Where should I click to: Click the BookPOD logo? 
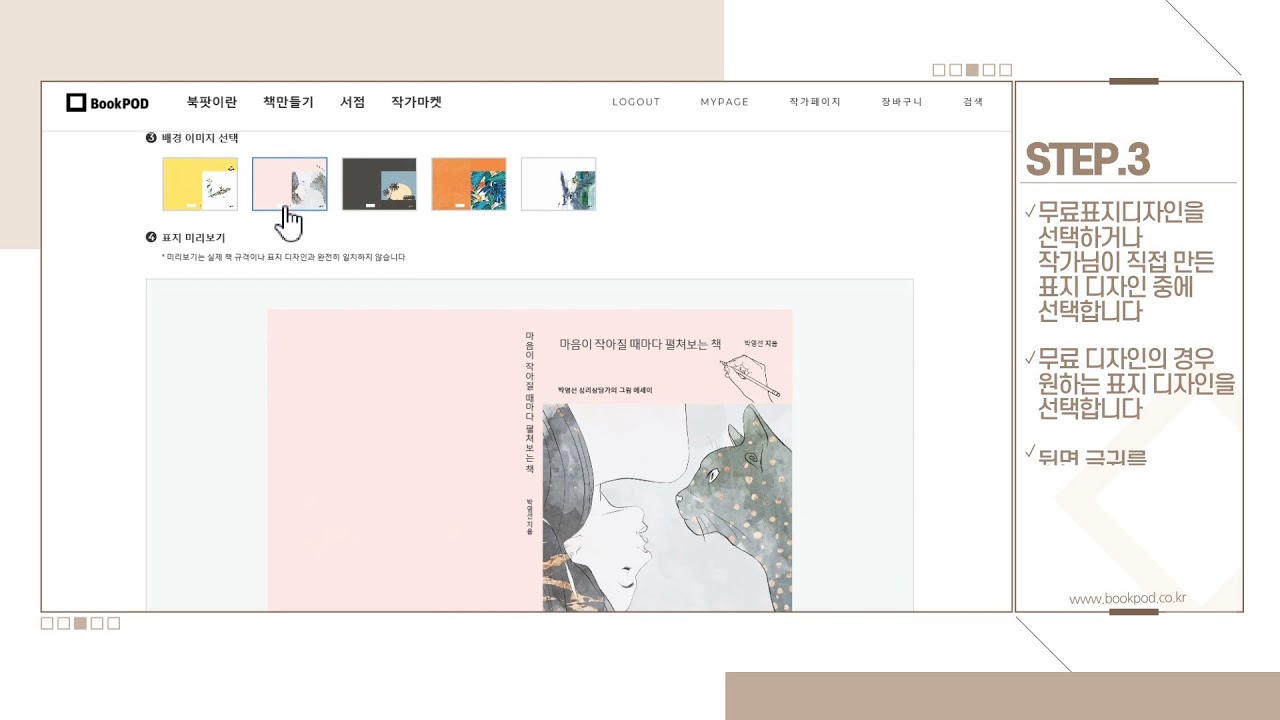pos(107,102)
